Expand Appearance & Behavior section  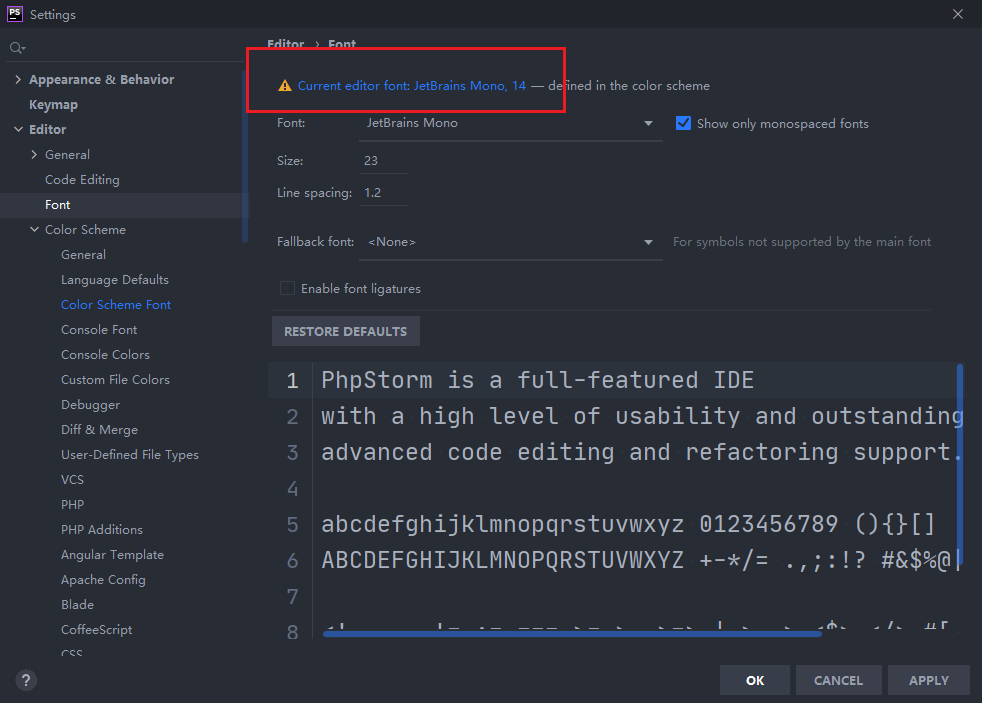[x=18, y=80]
